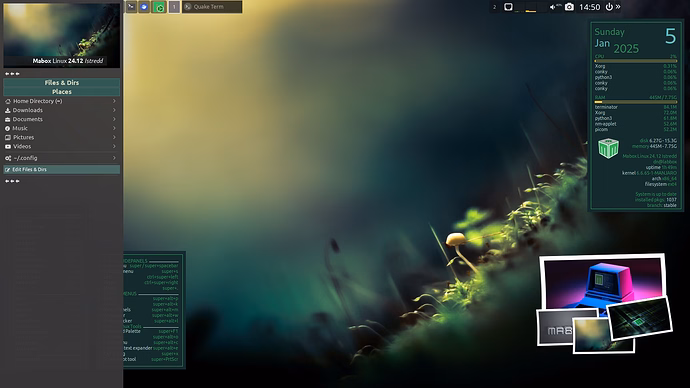Screen dimensions: 690x388
Task: Open the ~/.config menu entry
Action: pyautogui.click(x=62, y=158)
